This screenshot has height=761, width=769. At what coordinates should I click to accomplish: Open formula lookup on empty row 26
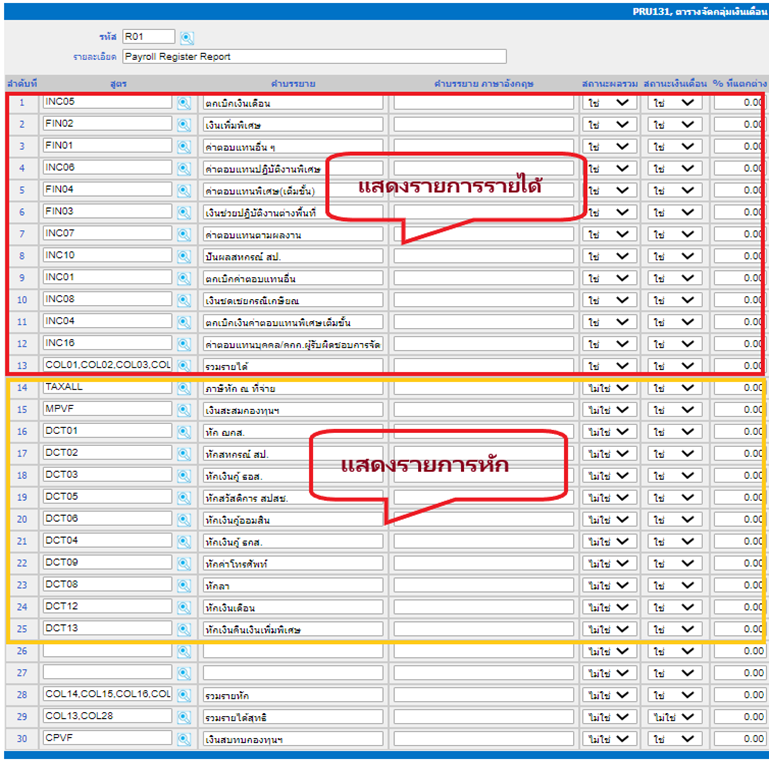[184, 651]
